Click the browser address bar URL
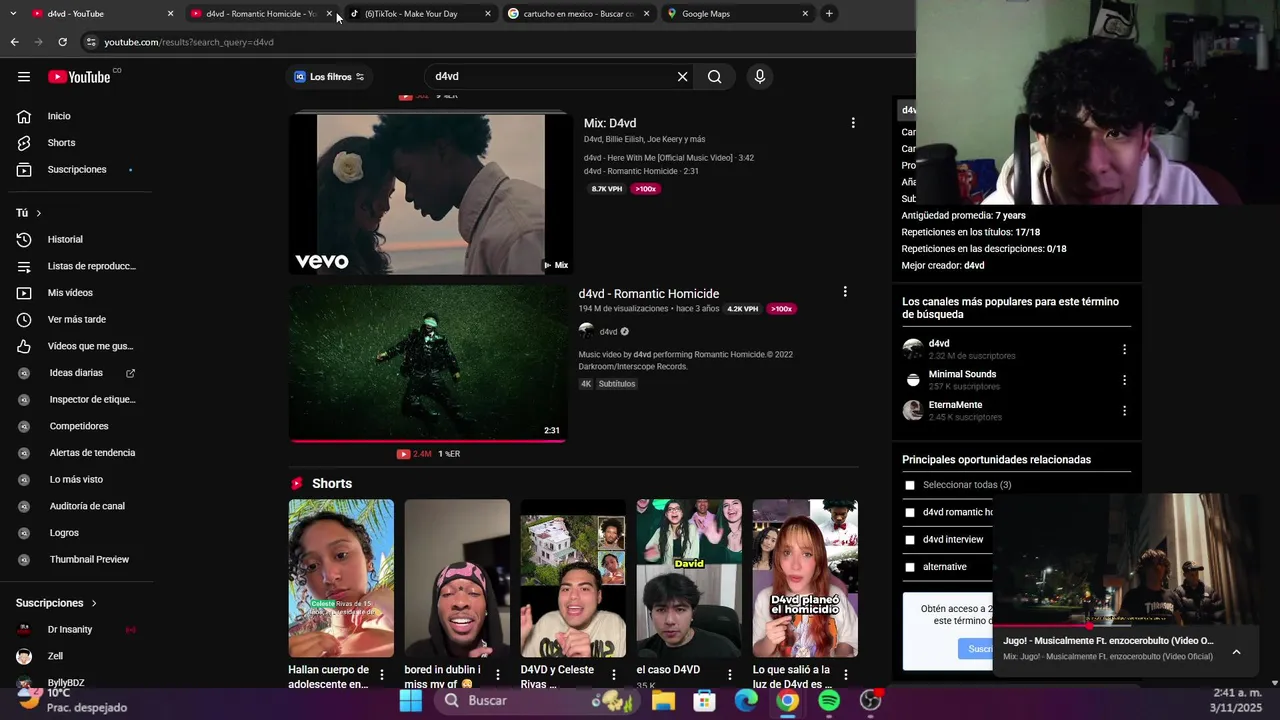Screen dimensions: 1280x720 189,42
